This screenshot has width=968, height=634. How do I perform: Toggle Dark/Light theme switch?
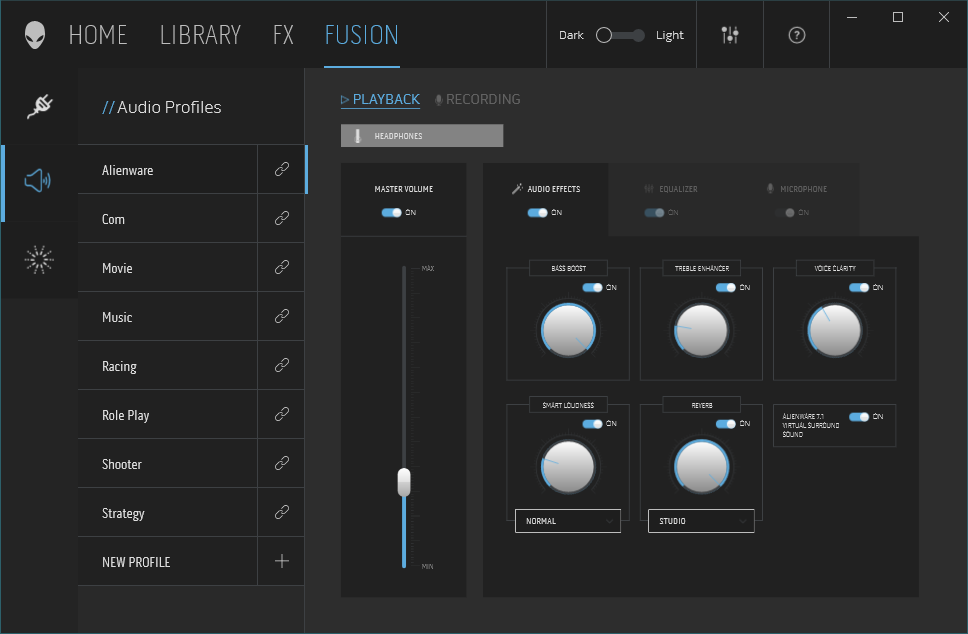pyautogui.click(x=620, y=35)
